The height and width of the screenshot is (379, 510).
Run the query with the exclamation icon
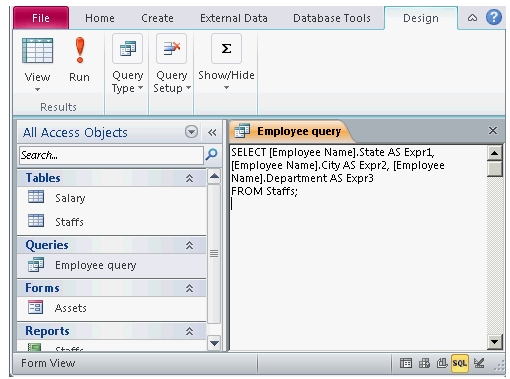pos(80,51)
